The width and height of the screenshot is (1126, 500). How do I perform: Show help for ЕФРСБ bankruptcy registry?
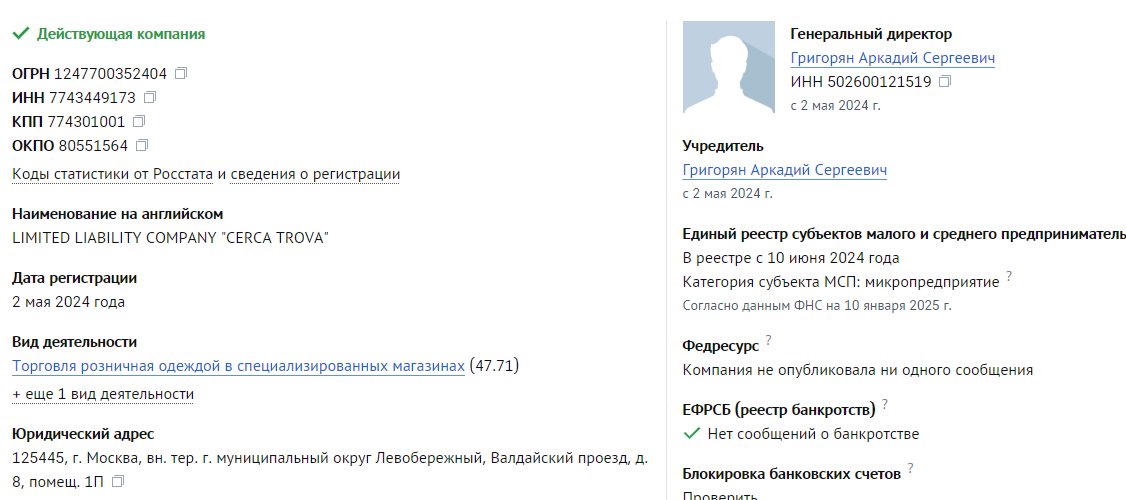click(x=885, y=404)
